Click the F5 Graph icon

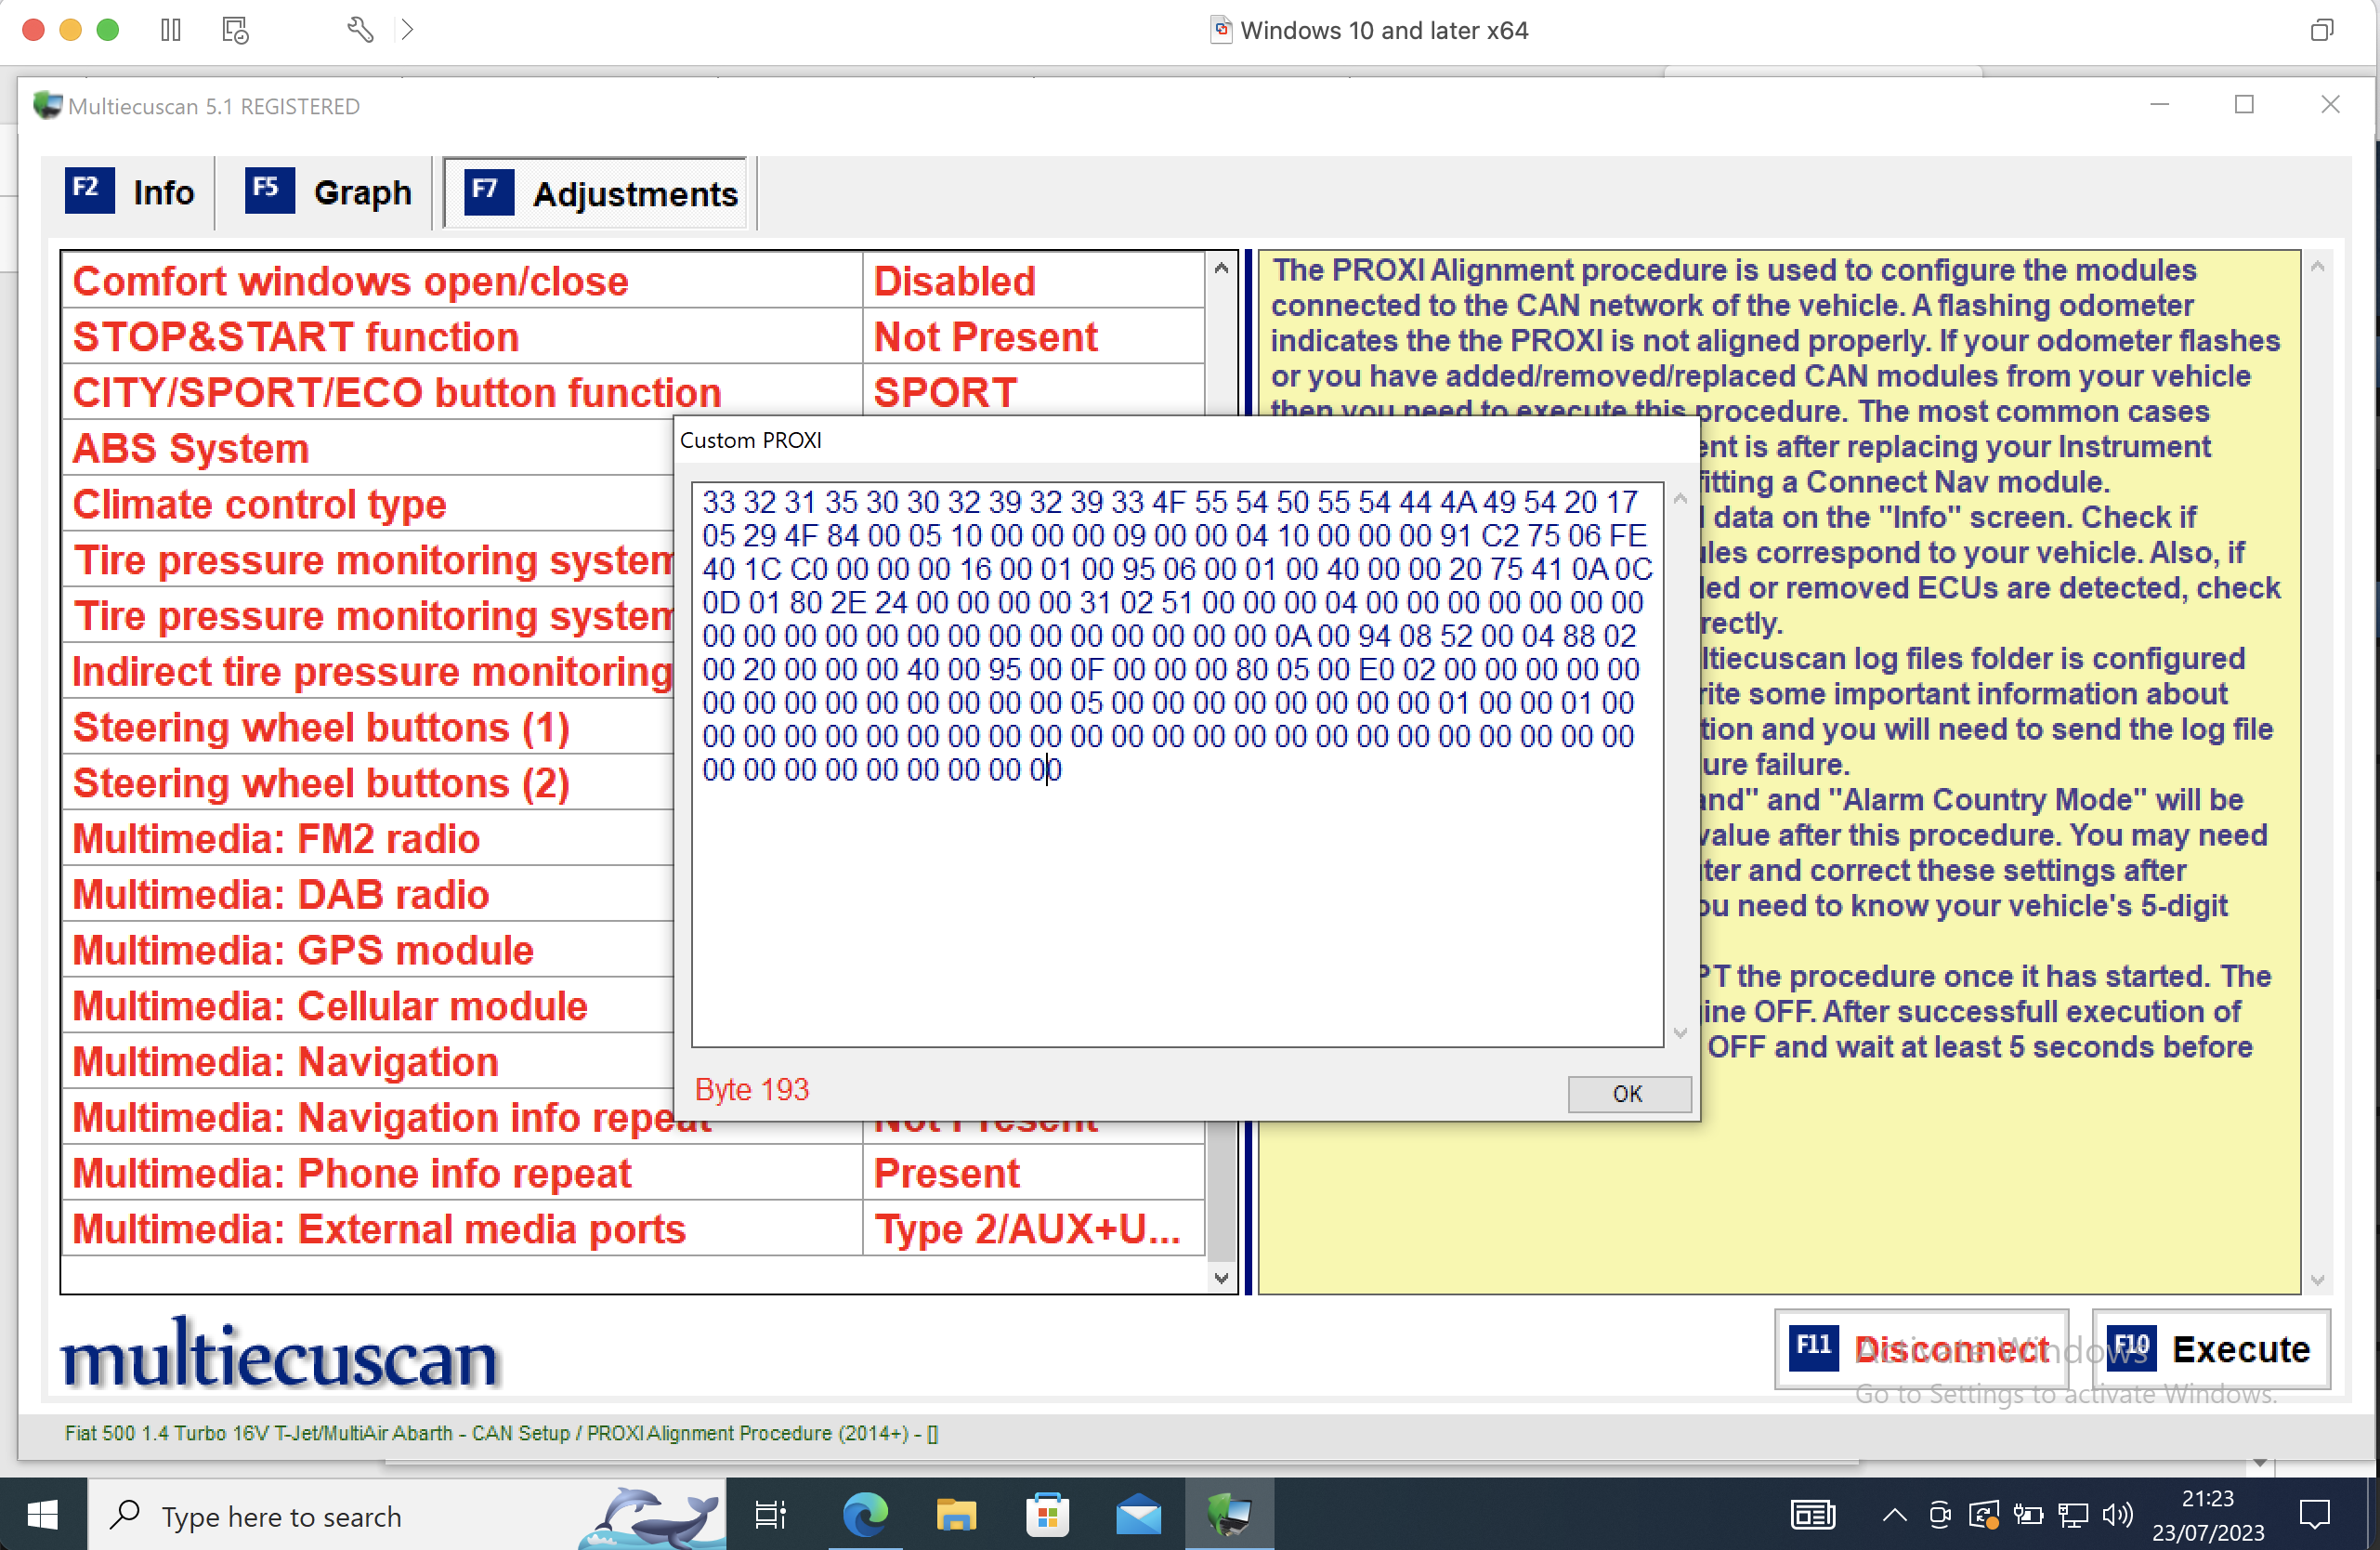click(269, 190)
